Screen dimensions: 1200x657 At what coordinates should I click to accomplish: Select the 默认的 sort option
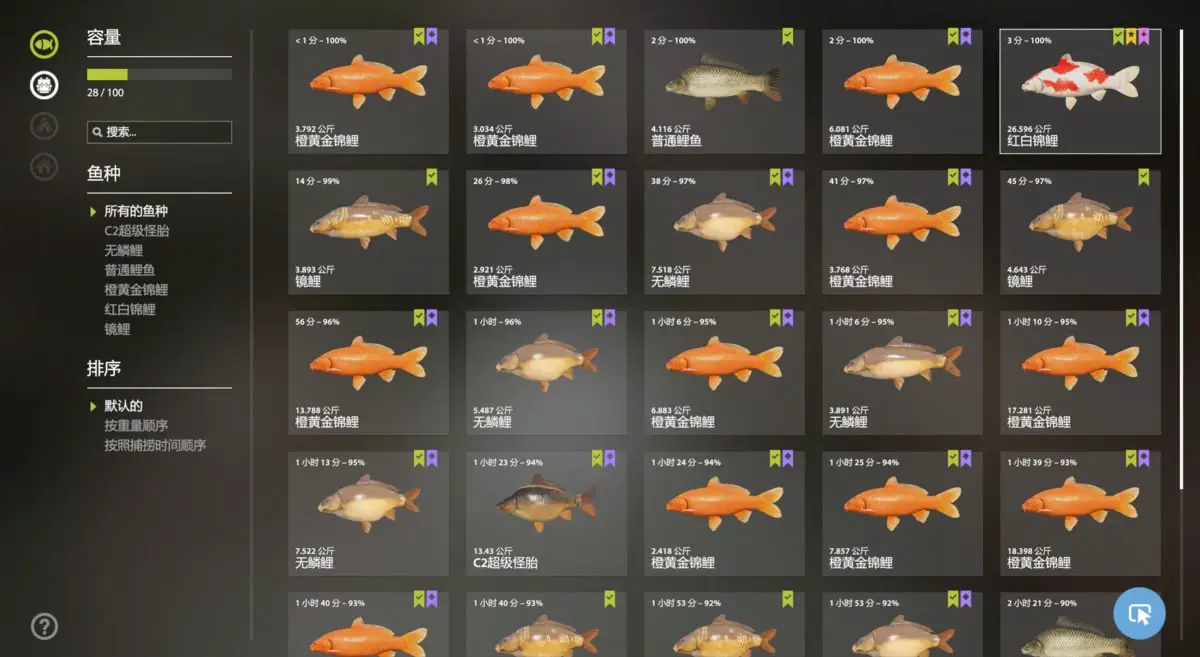[123, 406]
